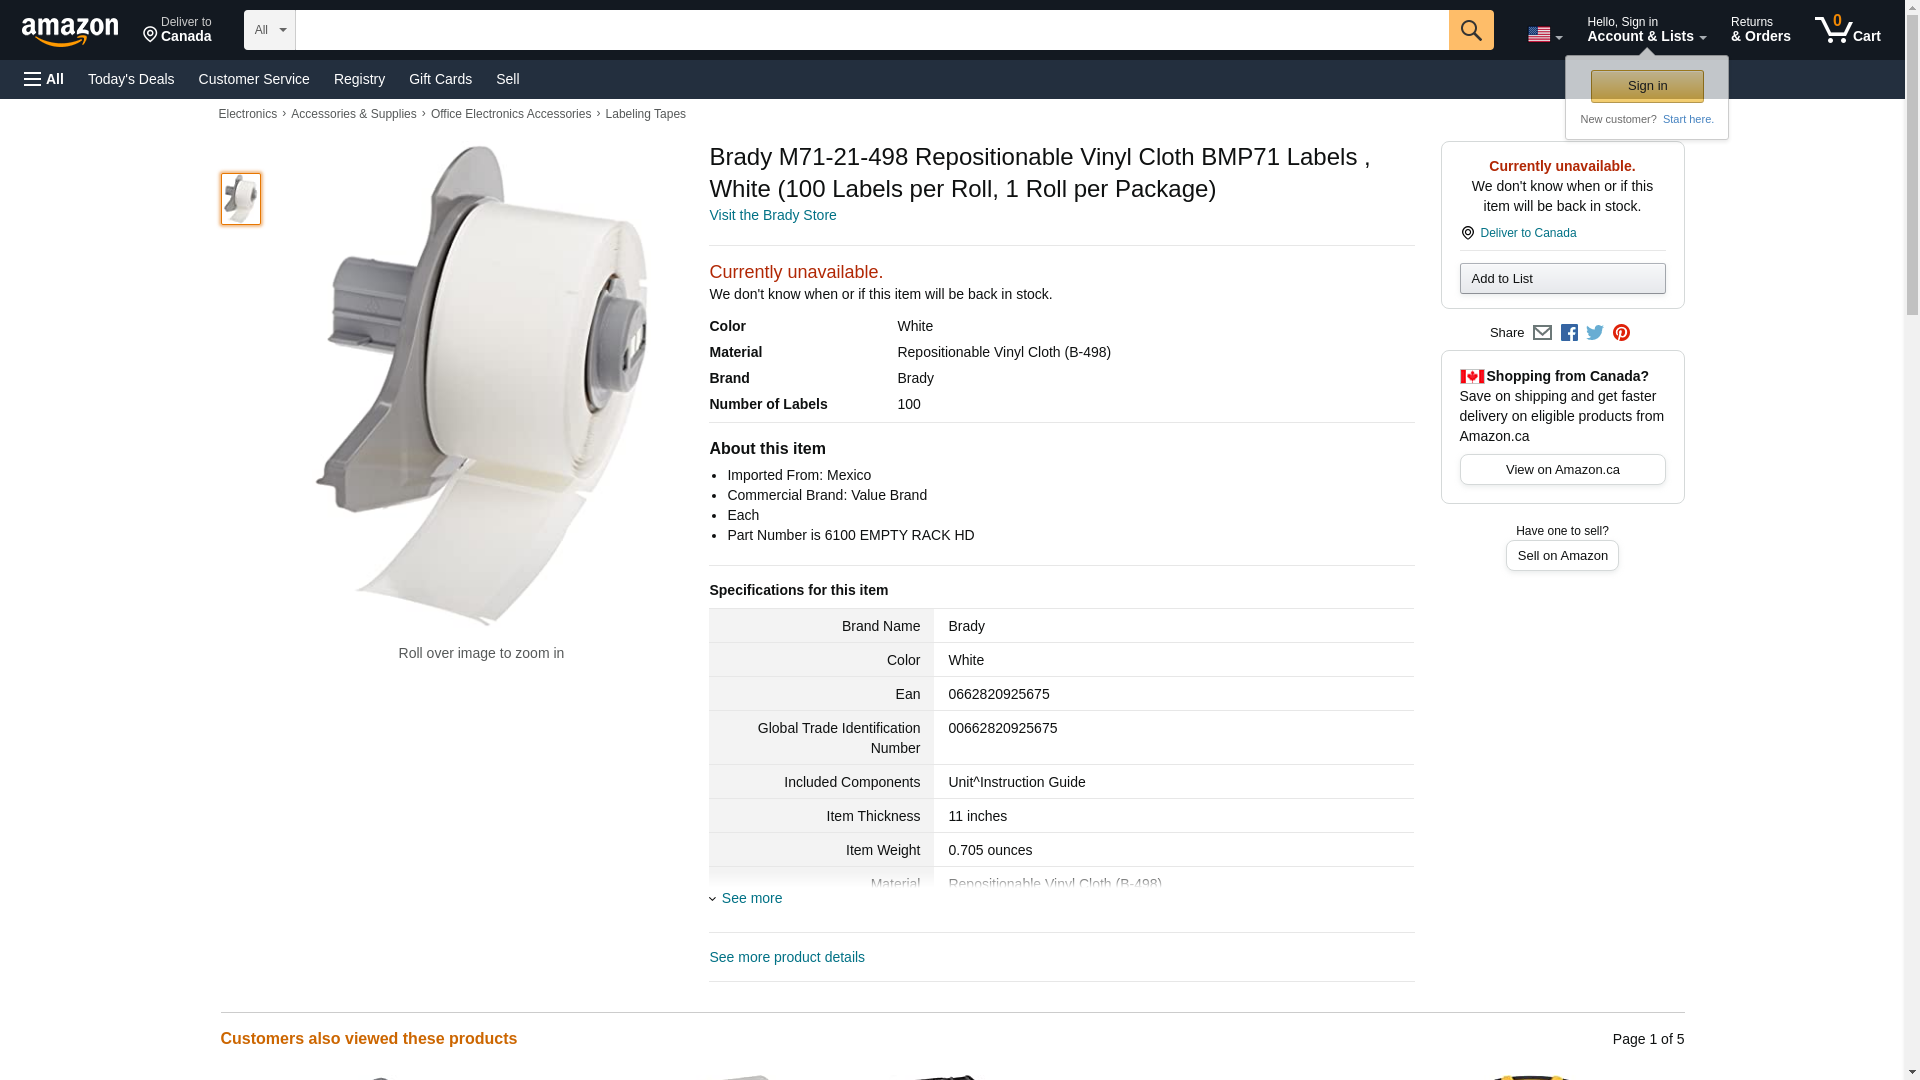Screen dimensions: 1920x1080
Task: Visit the Brady Store link
Action: [x=772, y=215]
